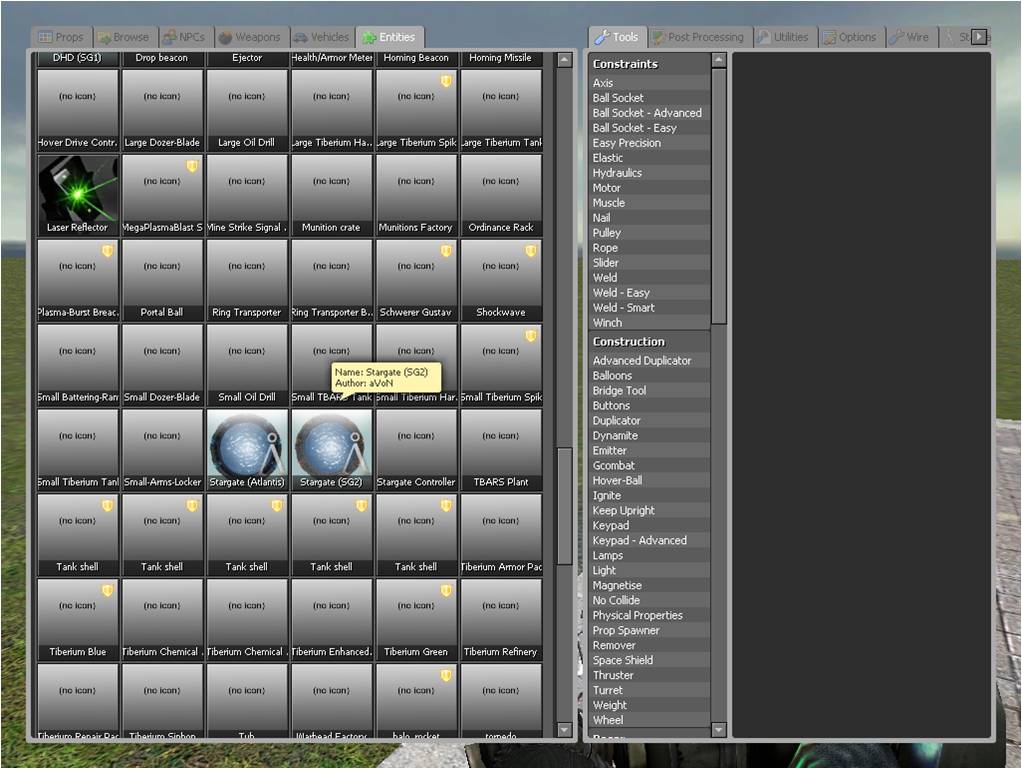Select the Laser Reflector entity icon
The height and width of the screenshot is (769, 1022).
[78, 195]
